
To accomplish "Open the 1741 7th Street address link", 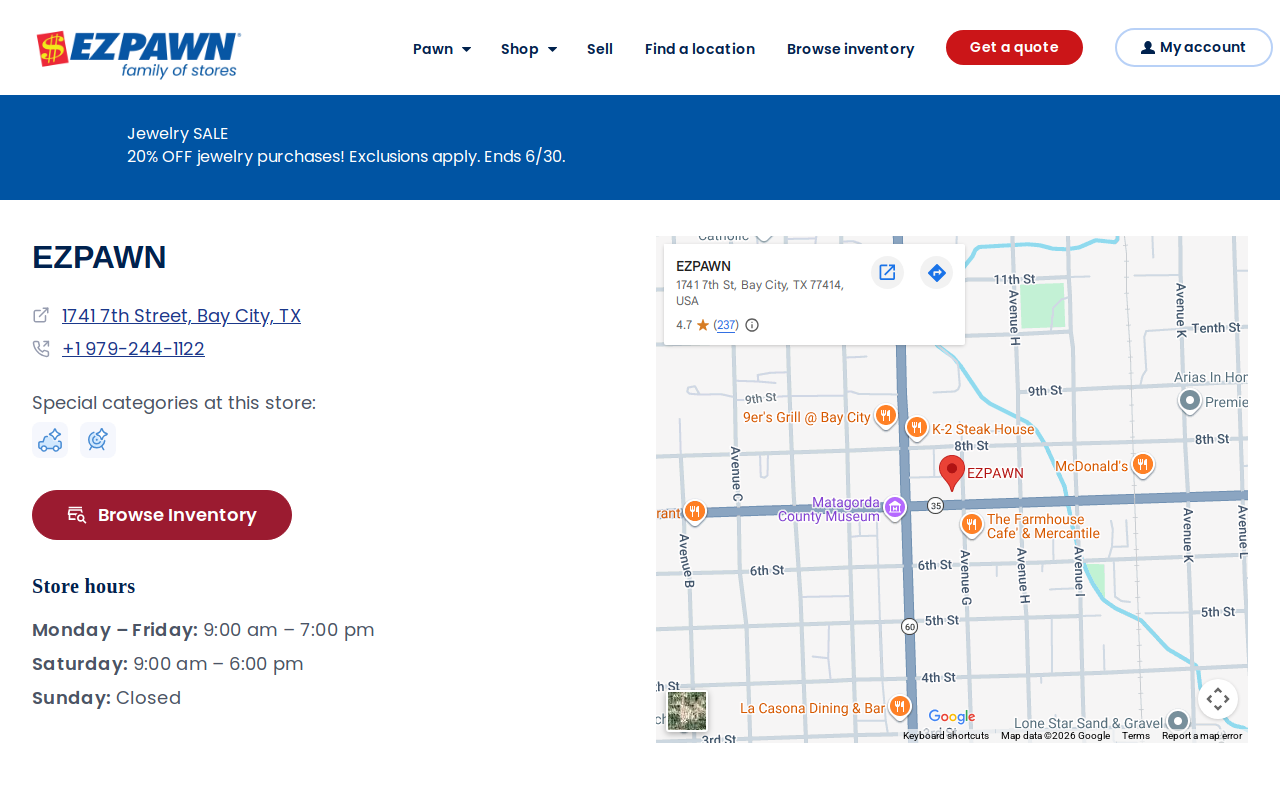I will [181, 316].
